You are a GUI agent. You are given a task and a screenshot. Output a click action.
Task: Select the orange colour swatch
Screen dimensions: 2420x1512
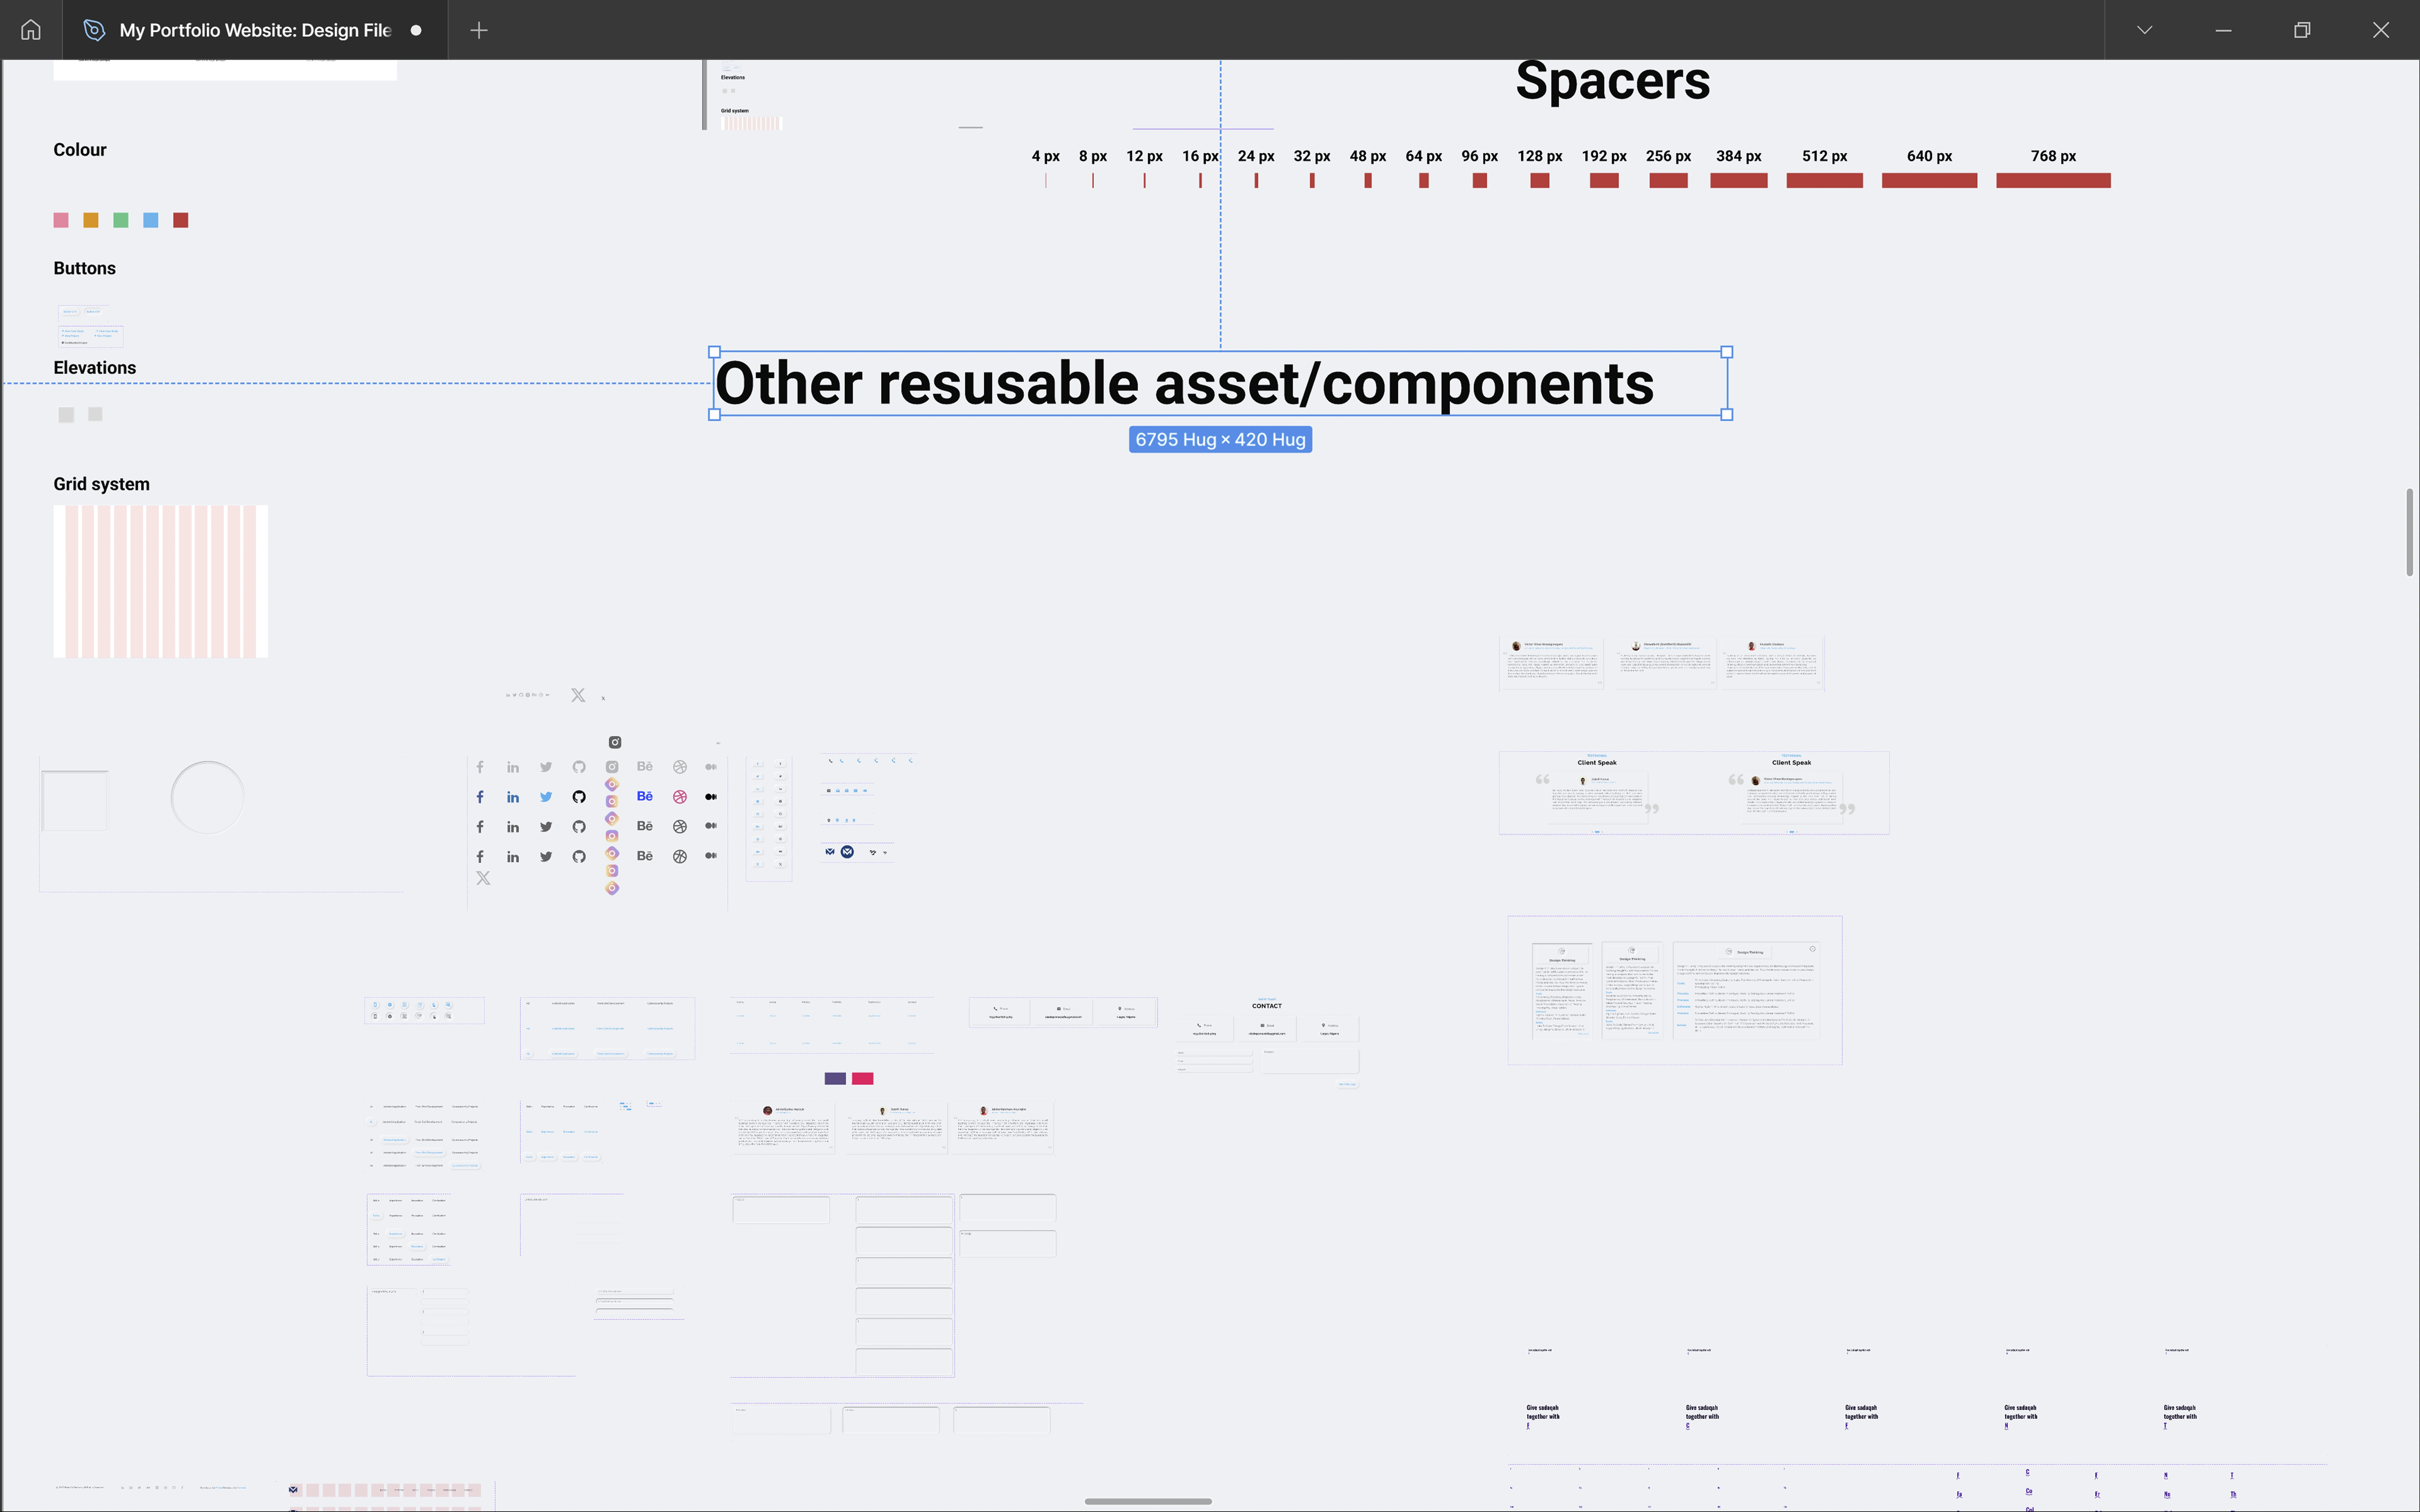pos(91,220)
